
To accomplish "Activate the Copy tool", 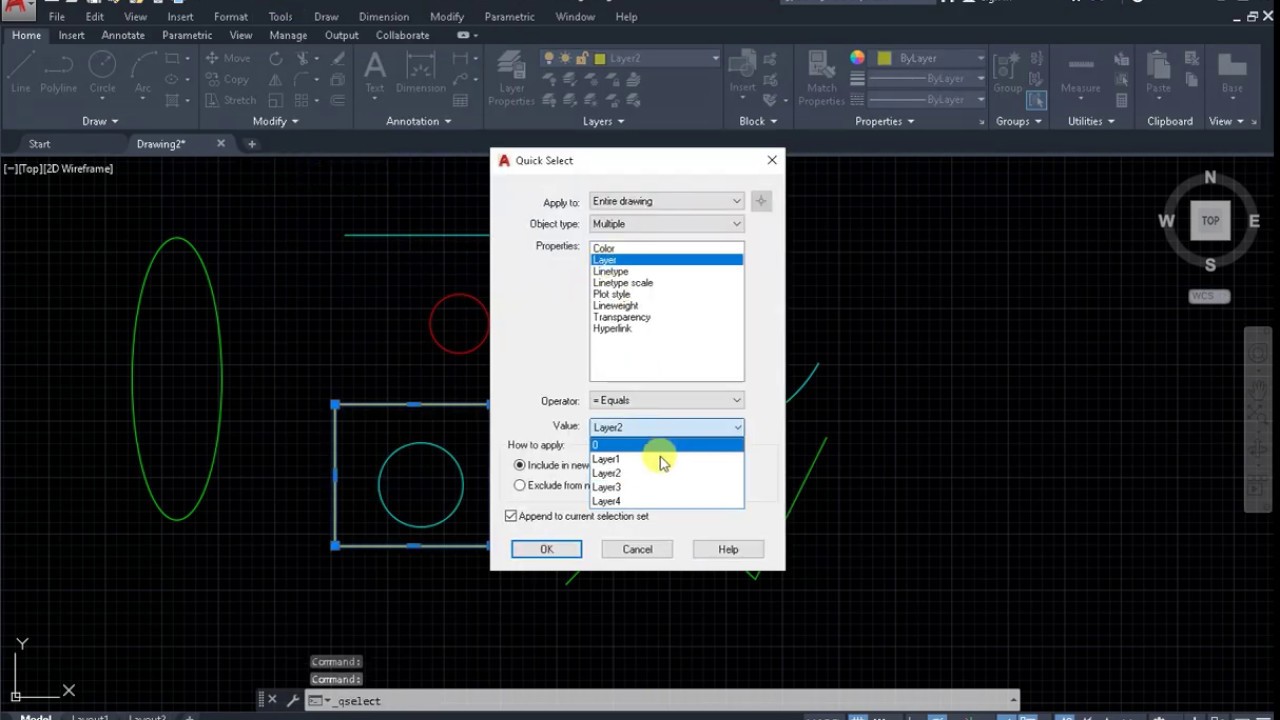I will [x=227, y=79].
